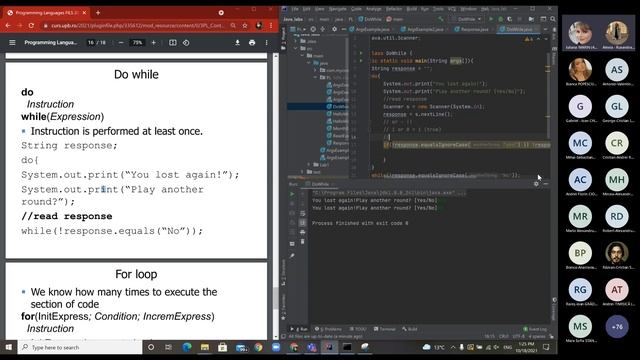Start debugging with the IntelliJ bug icon
The image size is (640, 360).
click(x=500, y=19)
